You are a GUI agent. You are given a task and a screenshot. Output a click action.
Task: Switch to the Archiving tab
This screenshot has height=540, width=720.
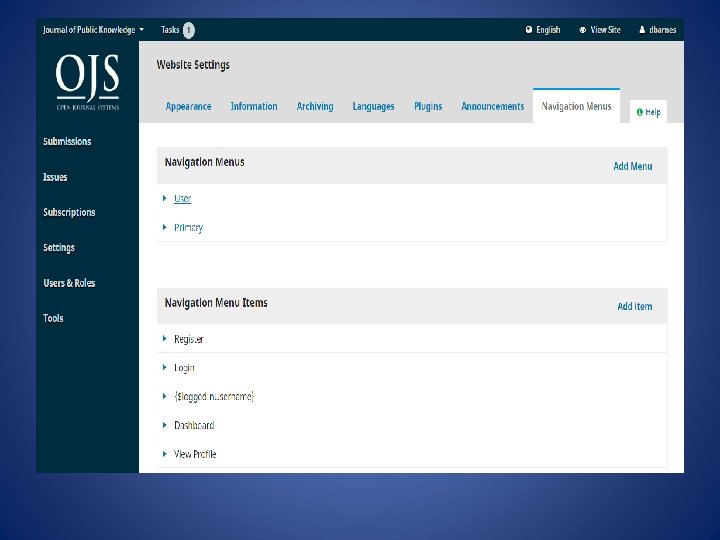[315, 107]
